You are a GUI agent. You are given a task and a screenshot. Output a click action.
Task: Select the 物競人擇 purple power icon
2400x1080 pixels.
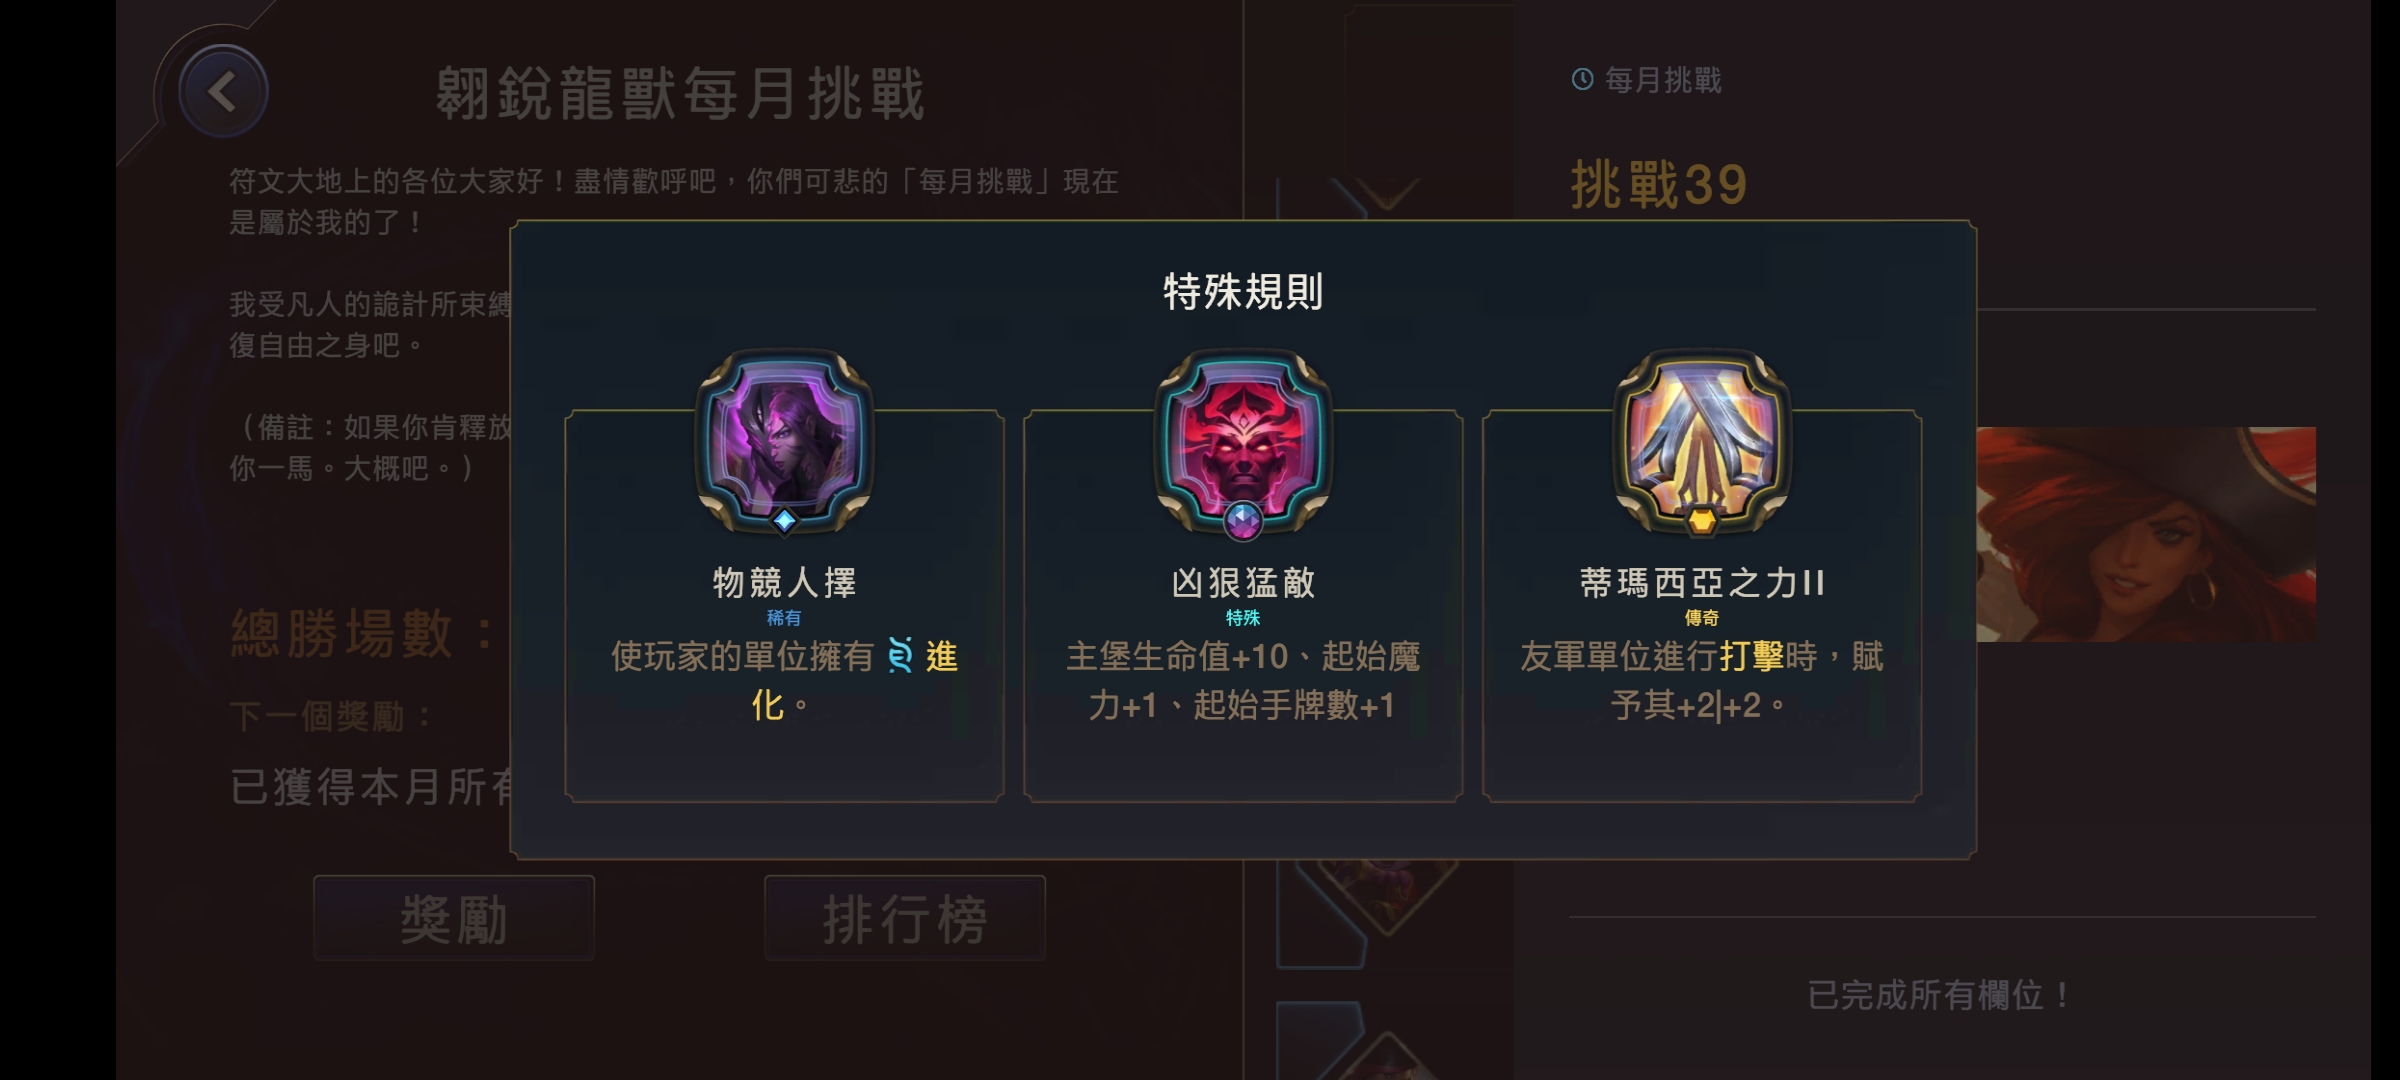[785, 438]
